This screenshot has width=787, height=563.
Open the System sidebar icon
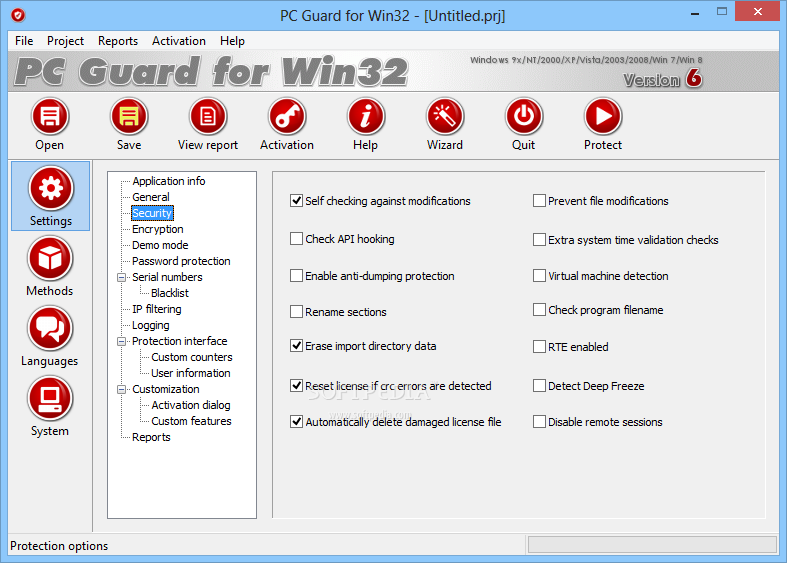tap(50, 399)
